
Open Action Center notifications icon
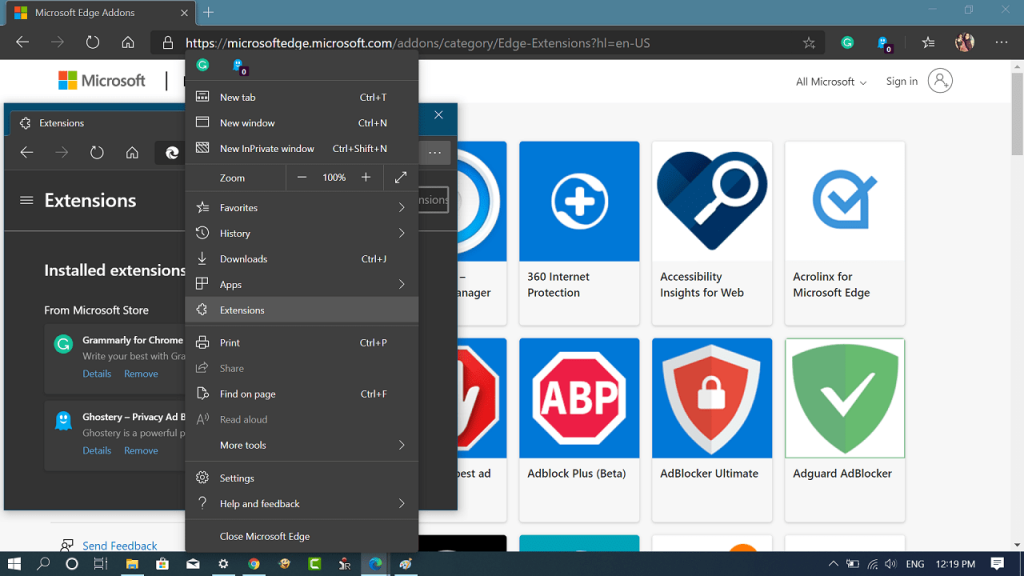pos(997,564)
